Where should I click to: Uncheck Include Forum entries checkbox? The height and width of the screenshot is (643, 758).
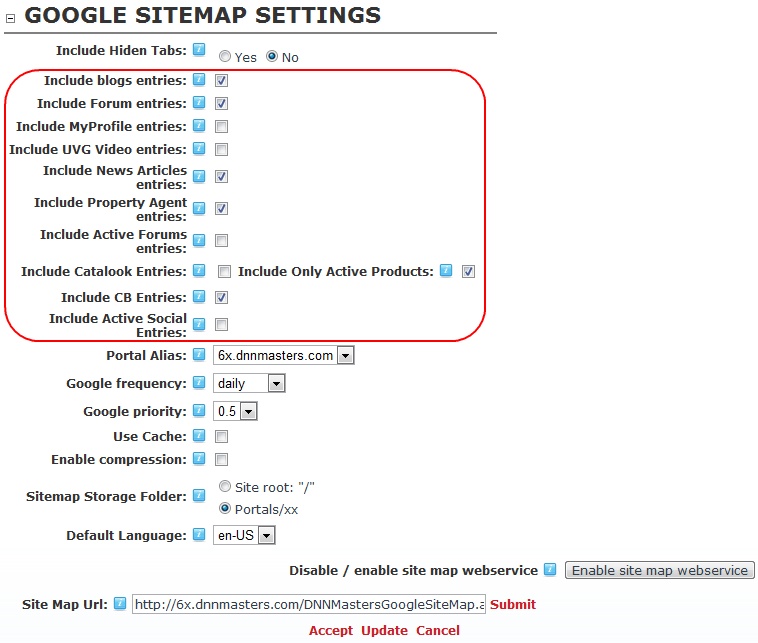(x=221, y=103)
